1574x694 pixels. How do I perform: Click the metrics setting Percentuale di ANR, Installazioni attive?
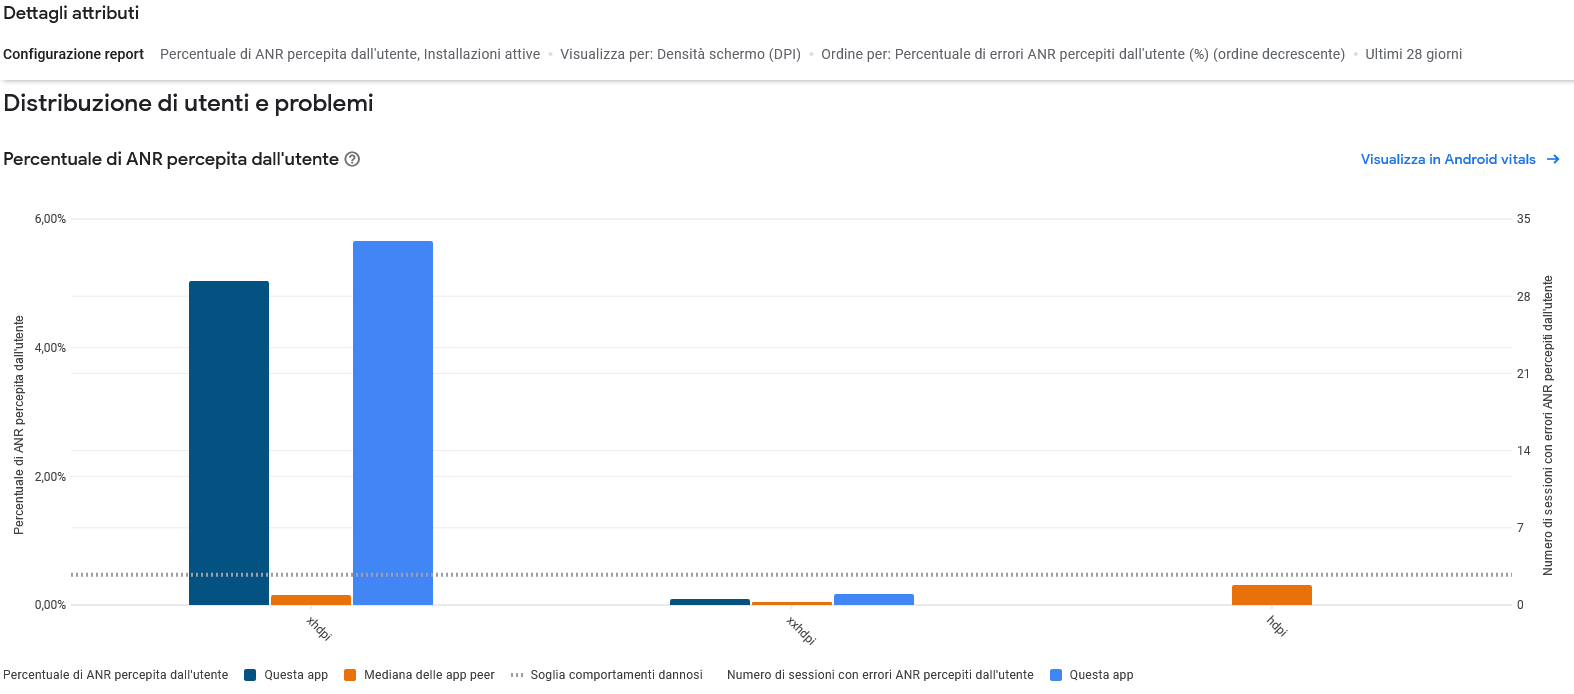(350, 54)
